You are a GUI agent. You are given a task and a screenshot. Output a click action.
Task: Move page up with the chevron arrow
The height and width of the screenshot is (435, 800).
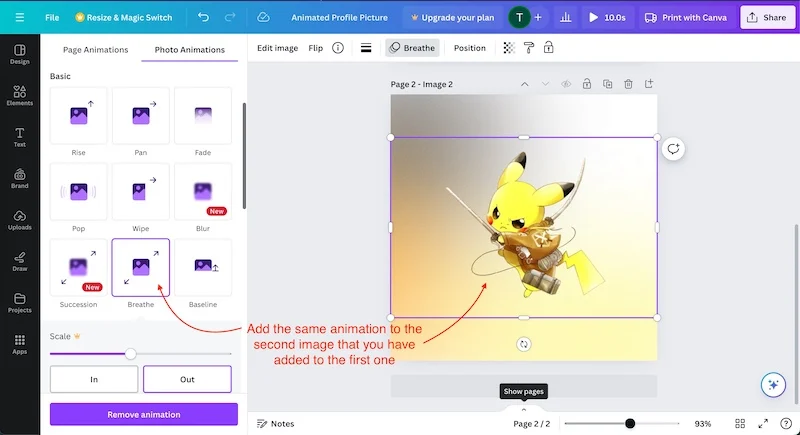[525, 84]
